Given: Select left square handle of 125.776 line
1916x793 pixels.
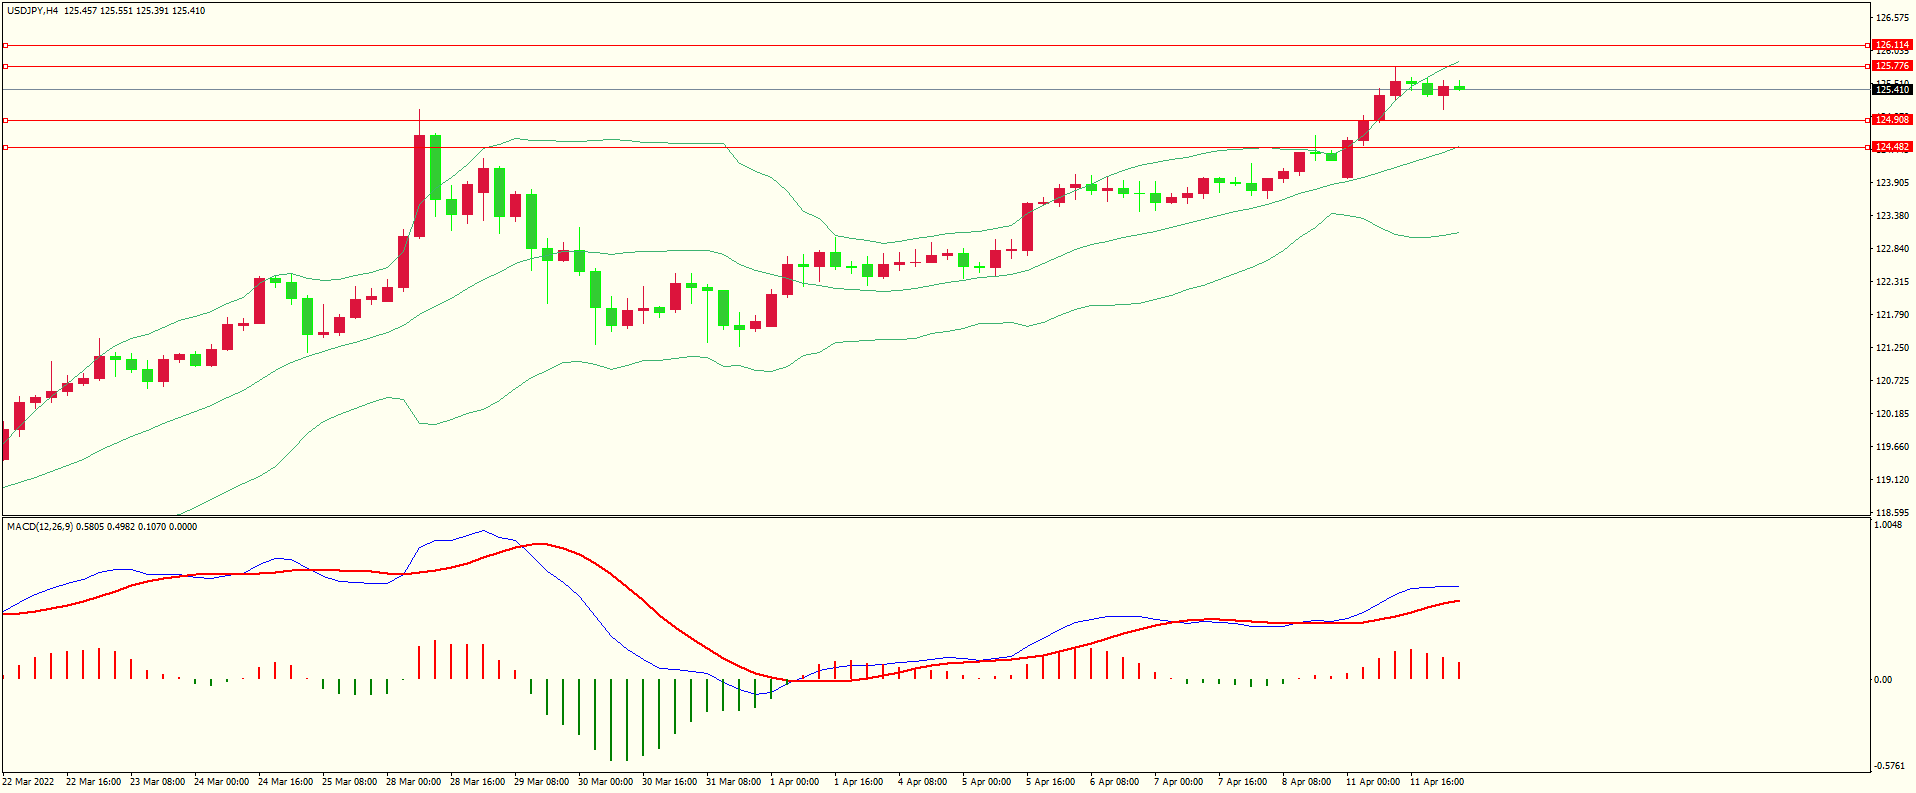Looking at the screenshot, I should (5, 66).
